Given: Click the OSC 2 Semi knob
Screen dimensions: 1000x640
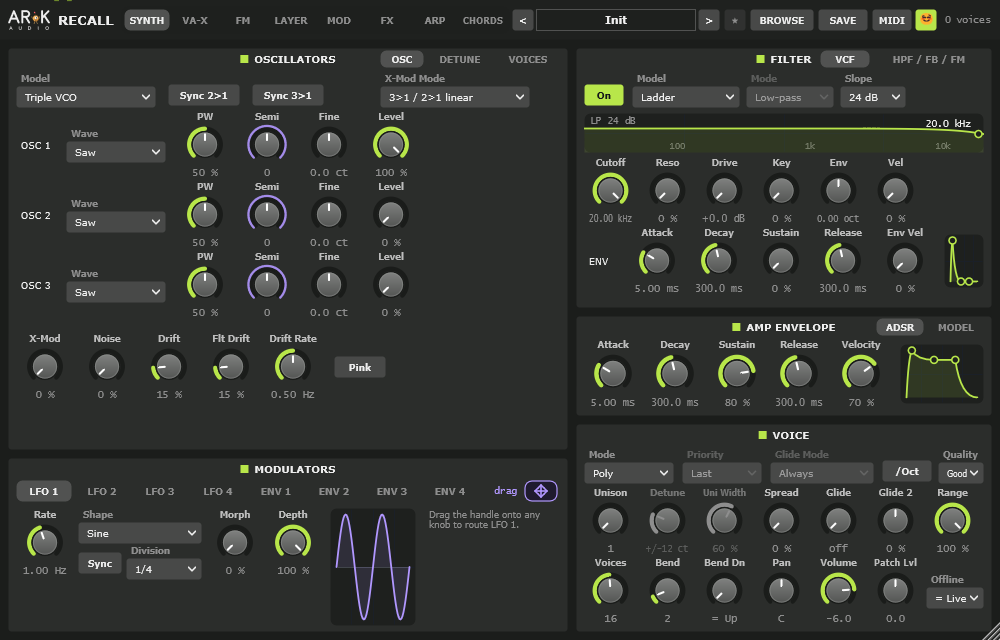Looking at the screenshot, I should click(x=267, y=214).
